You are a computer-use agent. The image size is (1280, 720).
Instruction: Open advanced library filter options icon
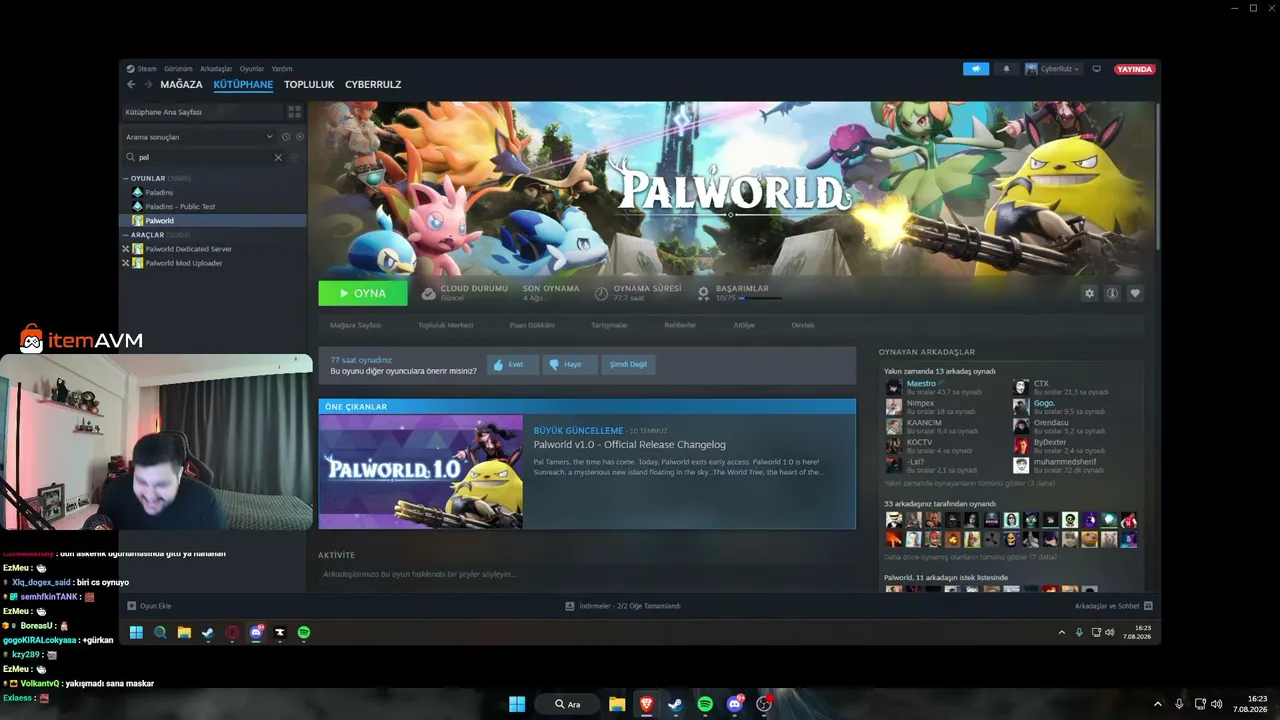tap(295, 157)
